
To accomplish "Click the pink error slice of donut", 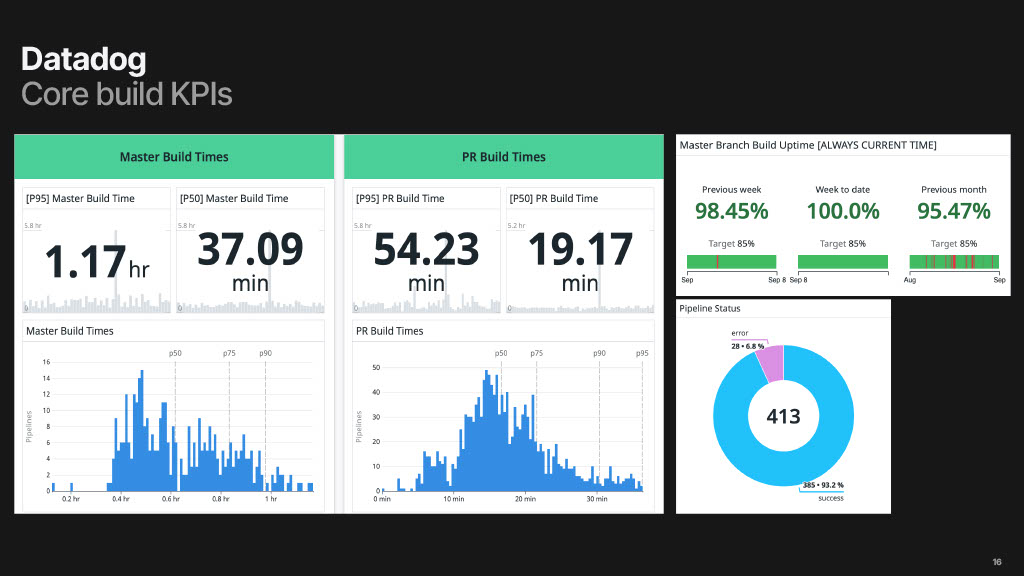I will [772, 363].
